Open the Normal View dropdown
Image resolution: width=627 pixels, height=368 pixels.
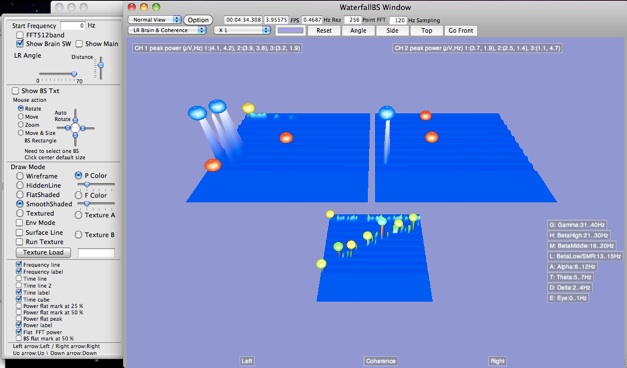pyautogui.click(x=154, y=20)
